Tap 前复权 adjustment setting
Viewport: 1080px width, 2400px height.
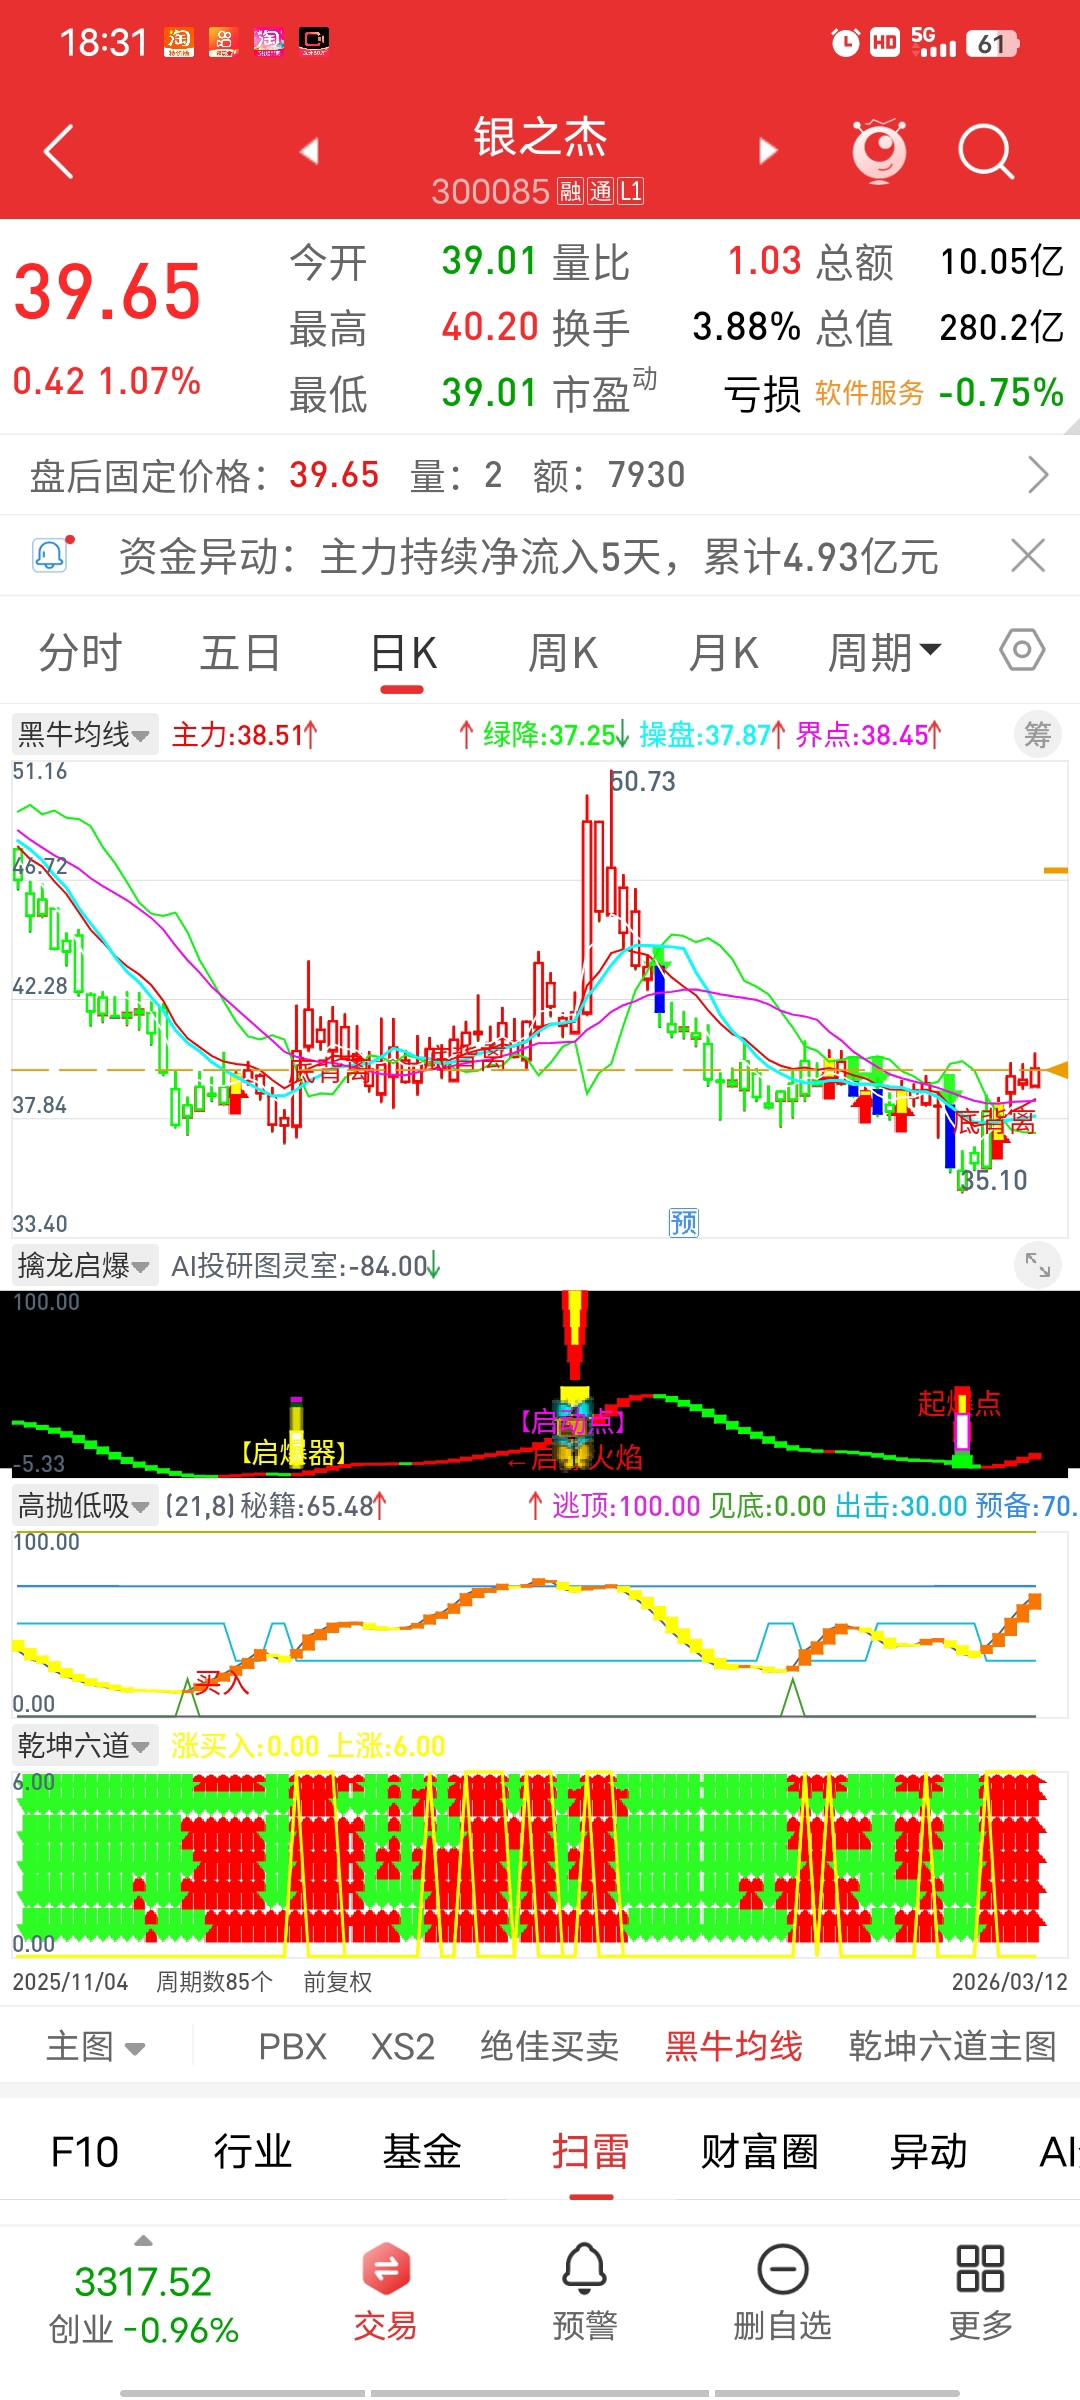click(338, 1981)
